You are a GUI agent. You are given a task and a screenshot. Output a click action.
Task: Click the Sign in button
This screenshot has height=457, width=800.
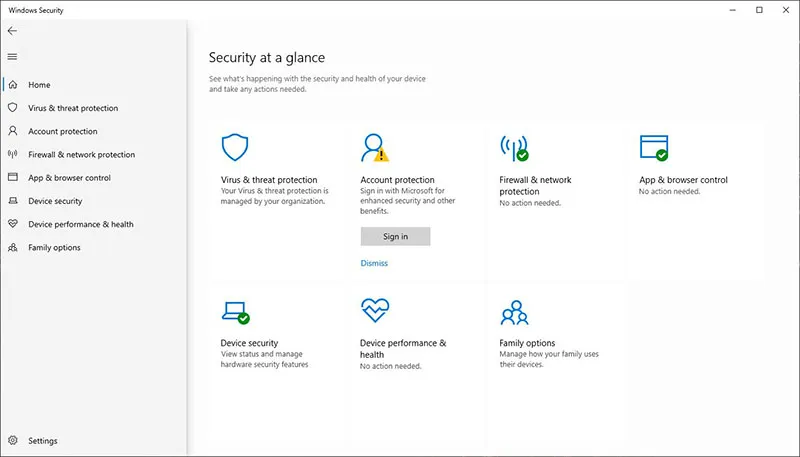395,236
